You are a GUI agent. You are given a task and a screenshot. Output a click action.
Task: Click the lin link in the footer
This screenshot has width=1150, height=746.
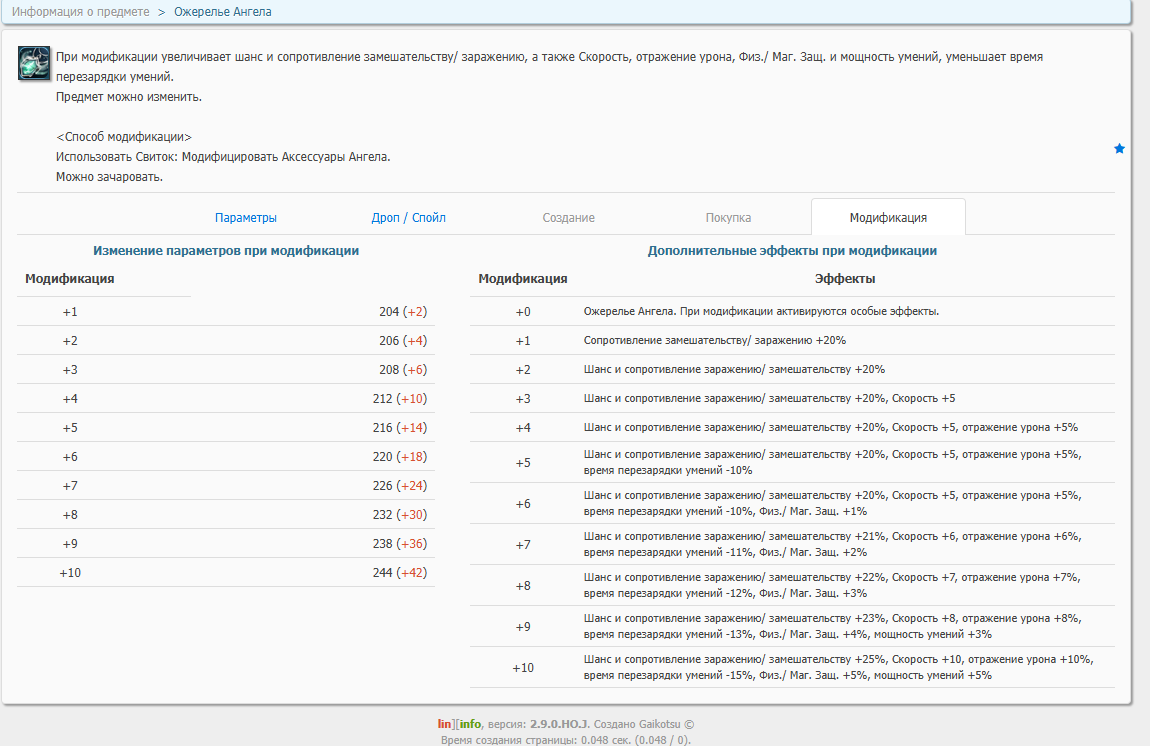(x=445, y=724)
